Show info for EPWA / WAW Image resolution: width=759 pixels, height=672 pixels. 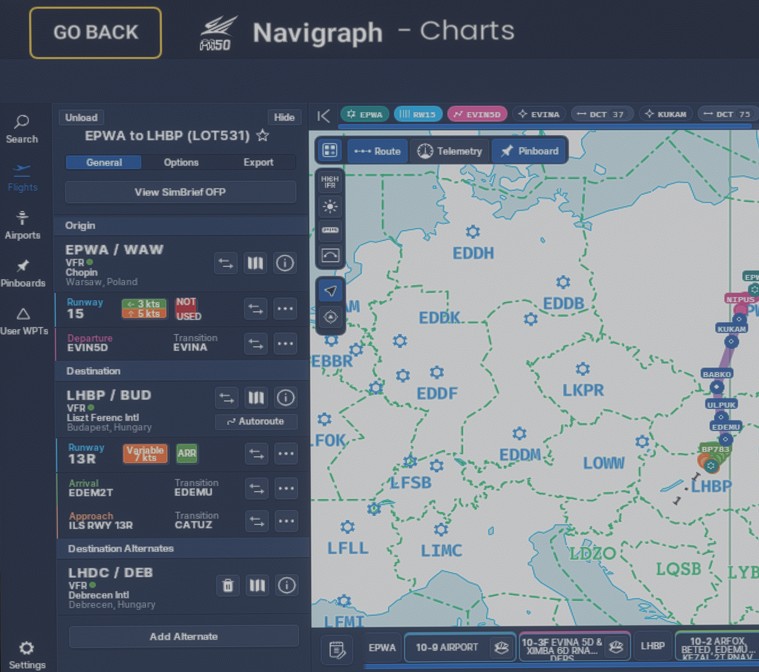click(x=285, y=263)
